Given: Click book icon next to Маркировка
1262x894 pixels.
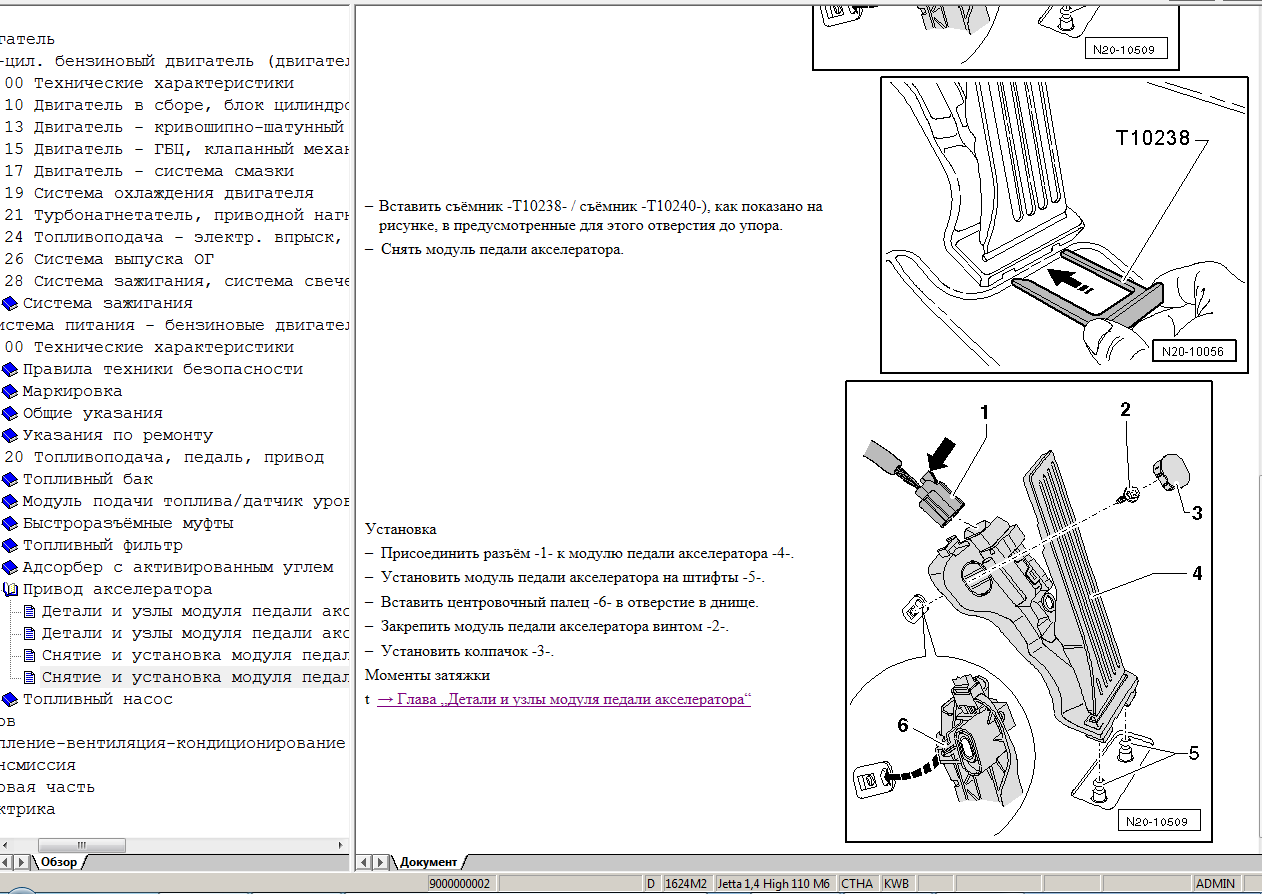Looking at the screenshot, I should (10, 391).
